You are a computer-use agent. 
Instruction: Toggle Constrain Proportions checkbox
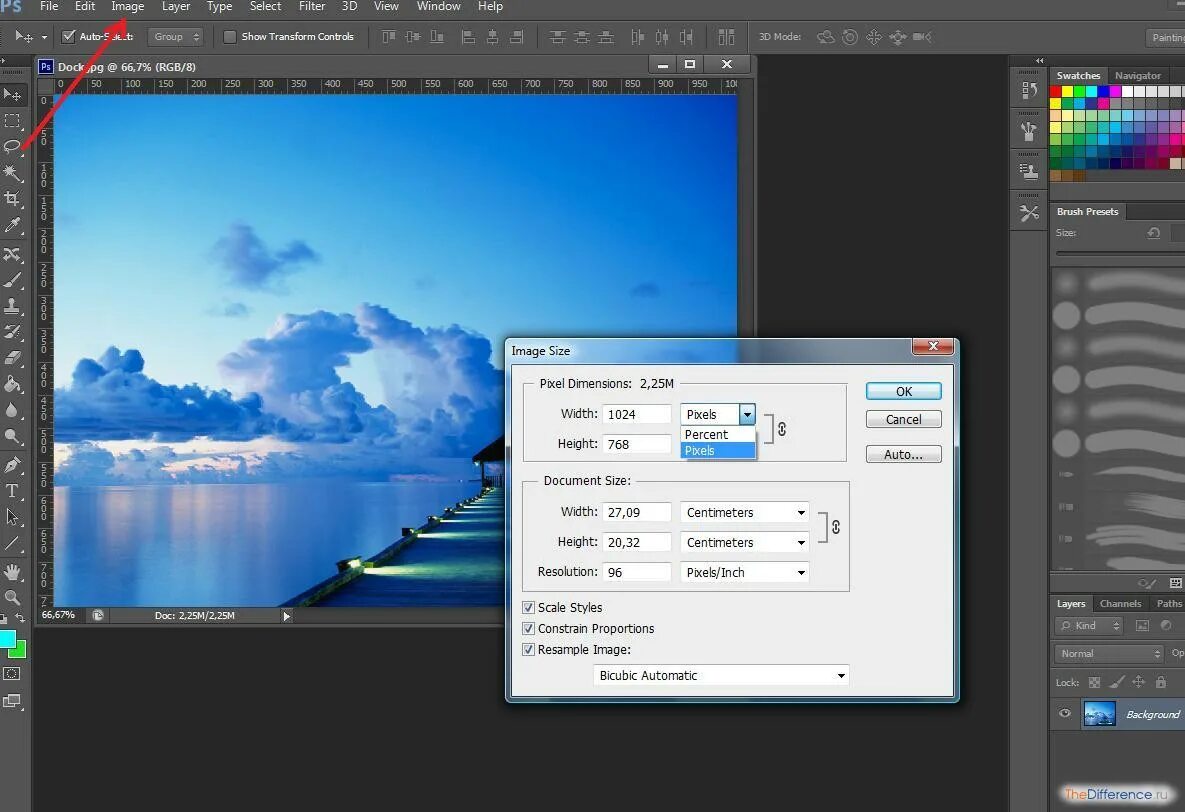click(x=528, y=628)
